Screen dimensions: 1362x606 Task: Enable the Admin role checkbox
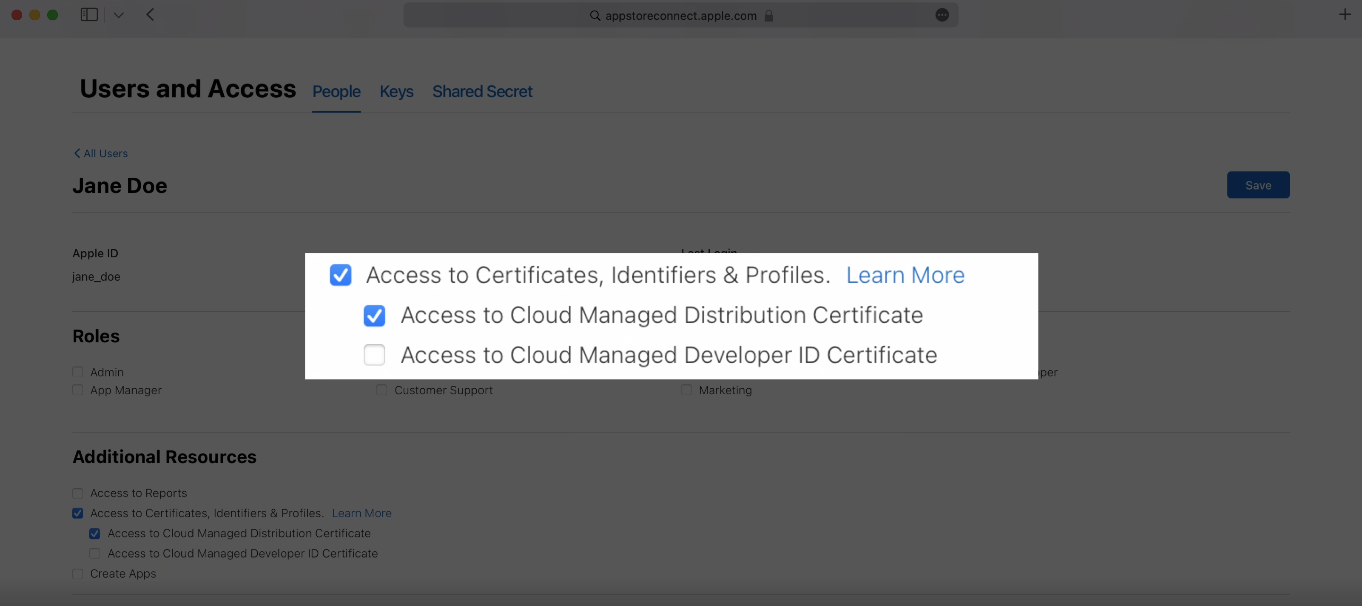[x=77, y=371]
